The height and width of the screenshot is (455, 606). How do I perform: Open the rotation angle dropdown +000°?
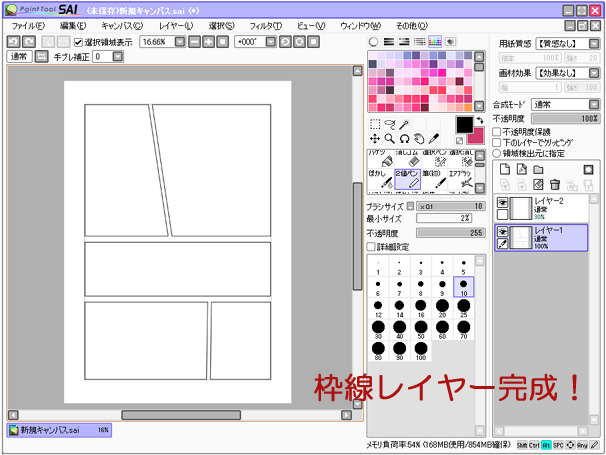click(271, 42)
